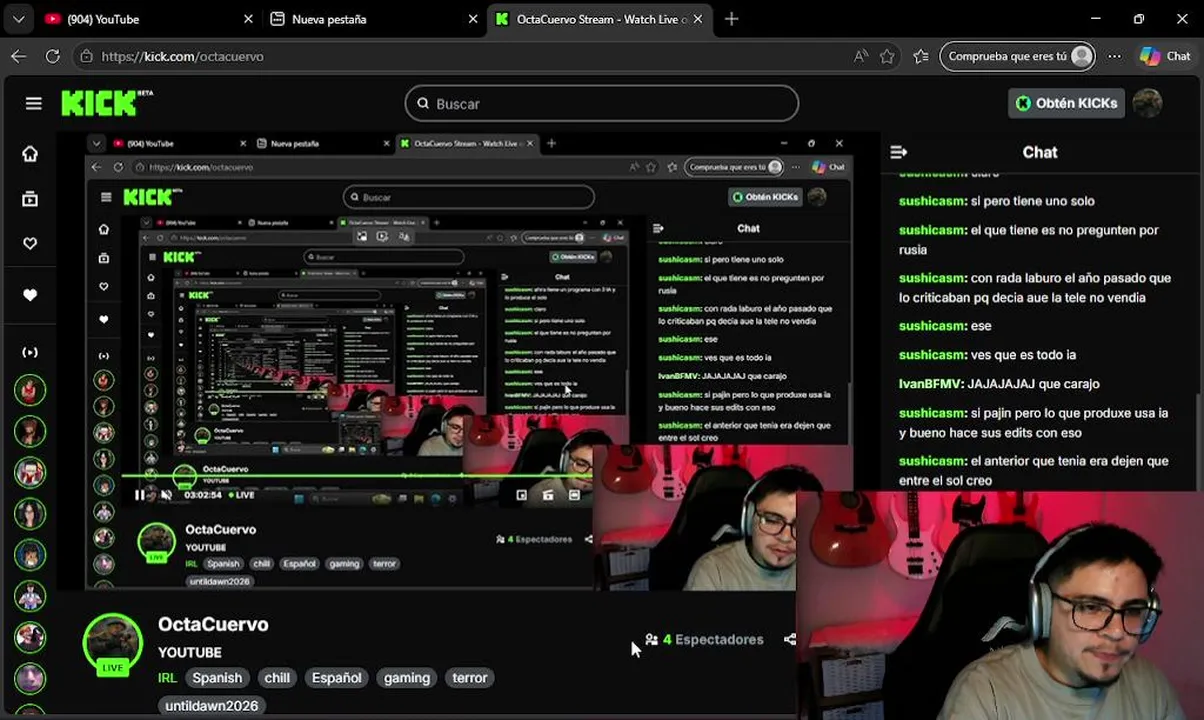
Task: Select the gaming tag
Action: [x=407, y=678]
